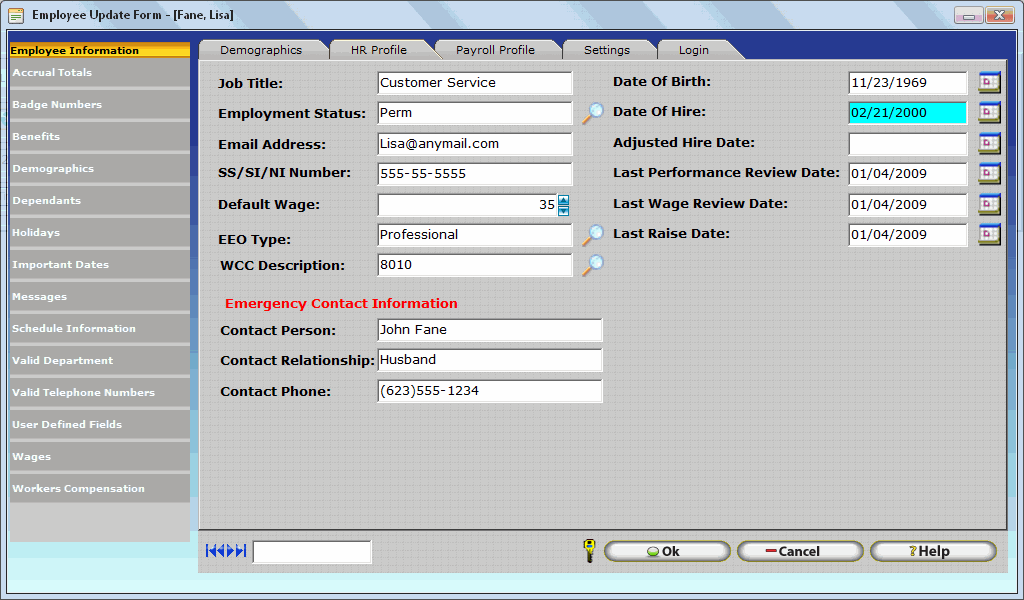Switch to the HR Profile tab
The width and height of the screenshot is (1024, 600).
click(x=378, y=50)
